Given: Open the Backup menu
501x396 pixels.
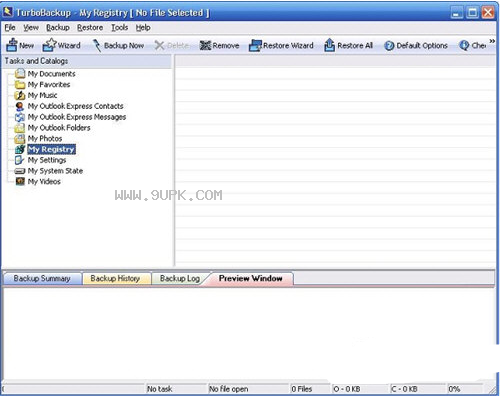Looking at the screenshot, I should 58,28.
